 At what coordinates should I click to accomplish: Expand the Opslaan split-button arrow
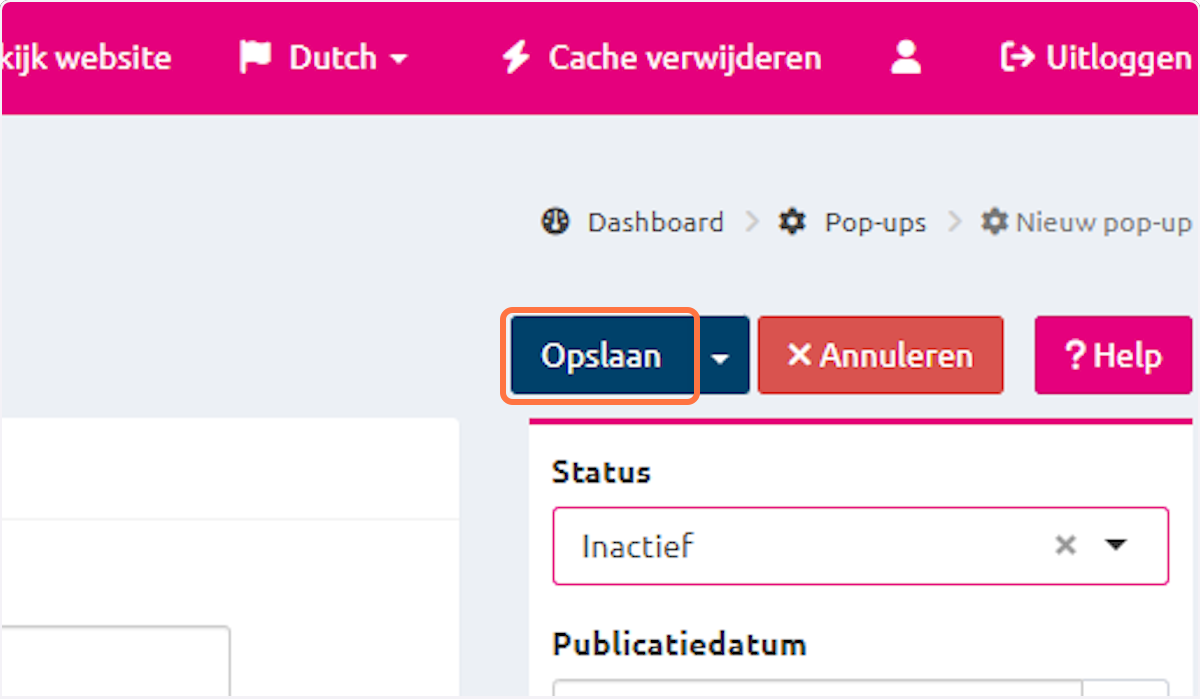[723, 356]
